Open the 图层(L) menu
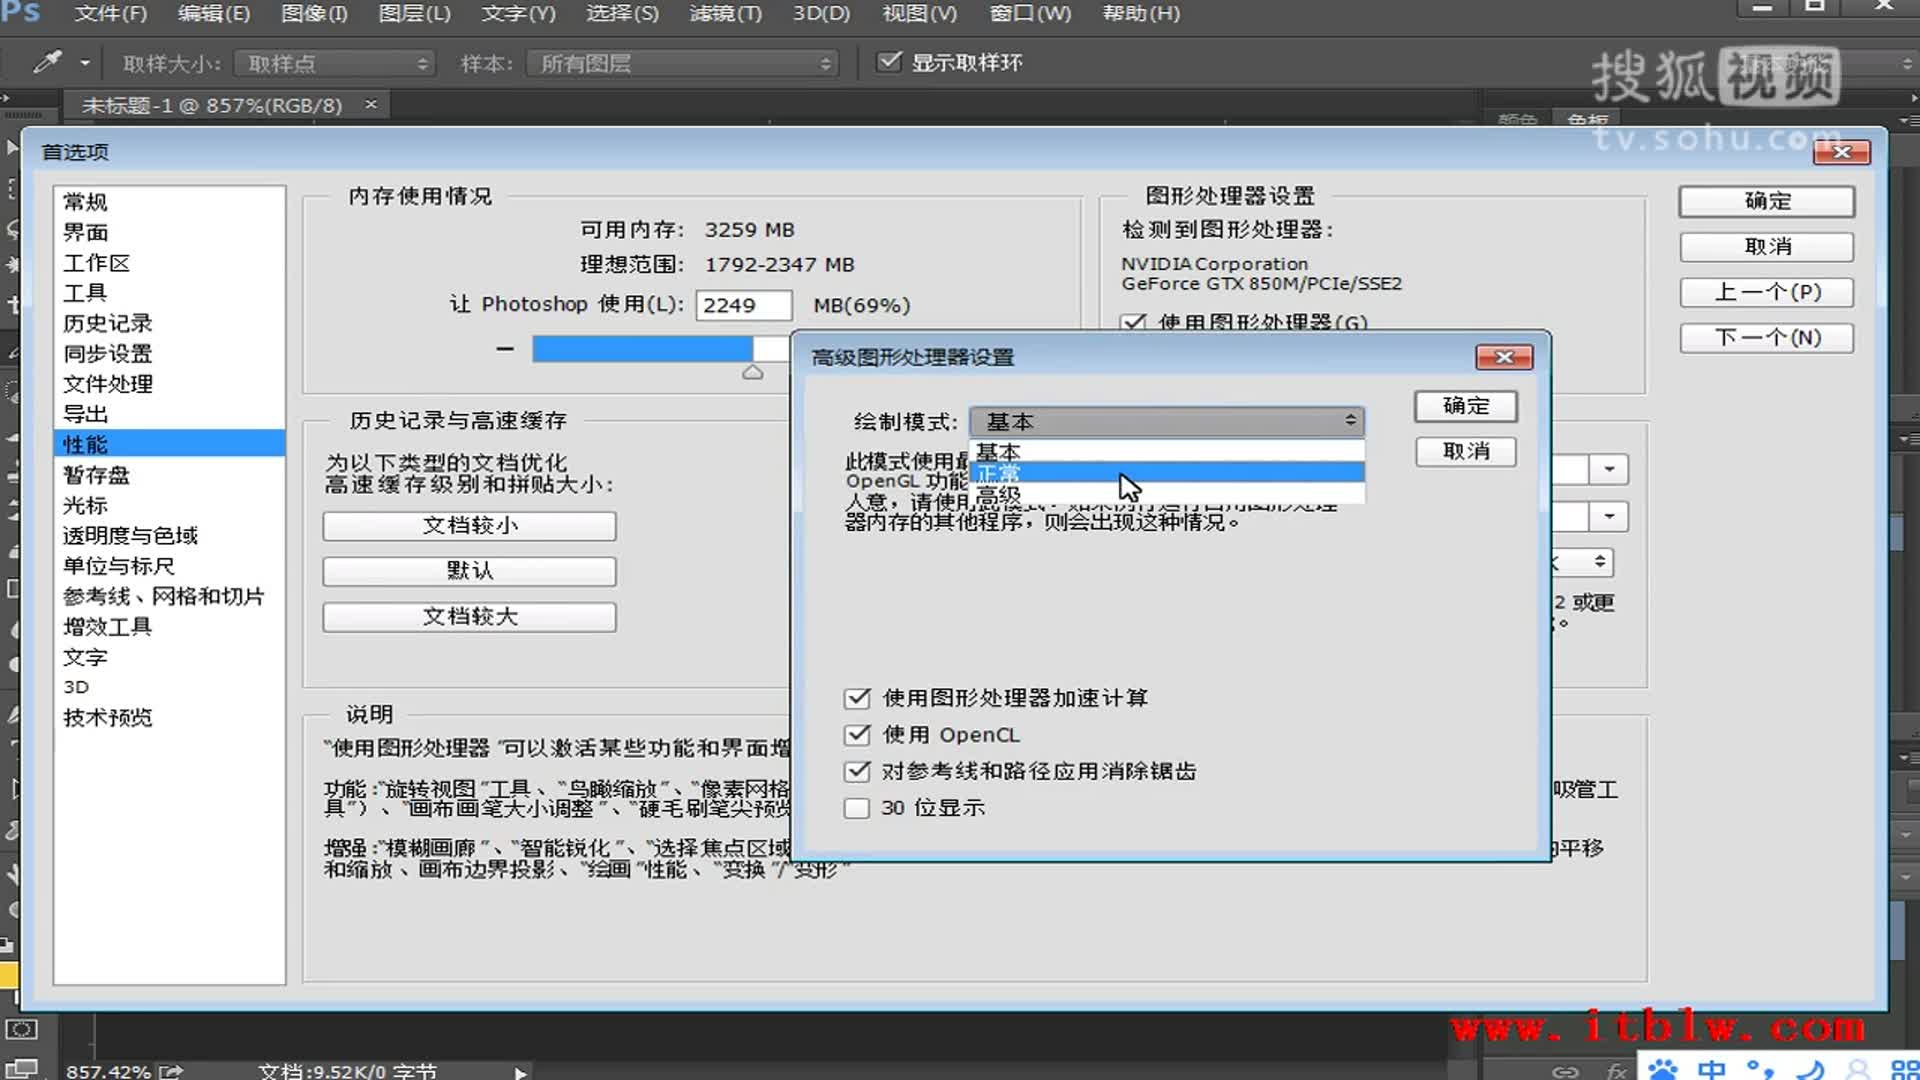Image resolution: width=1920 pixels, height=1080 pixels. pyautogui.click(x=414, y=13)
